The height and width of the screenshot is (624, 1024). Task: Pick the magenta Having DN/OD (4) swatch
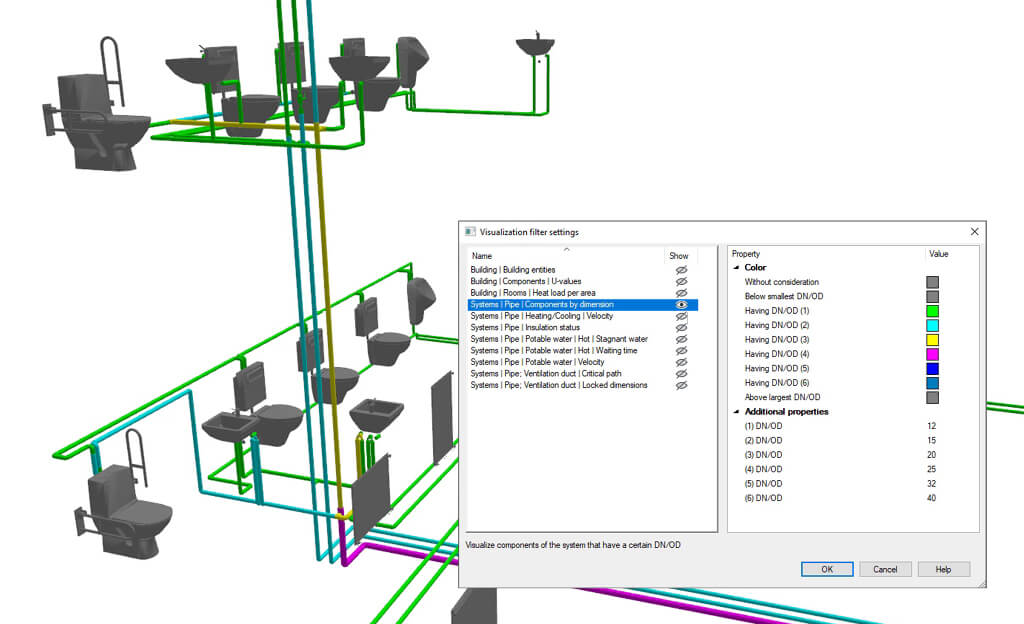point(932,354)
